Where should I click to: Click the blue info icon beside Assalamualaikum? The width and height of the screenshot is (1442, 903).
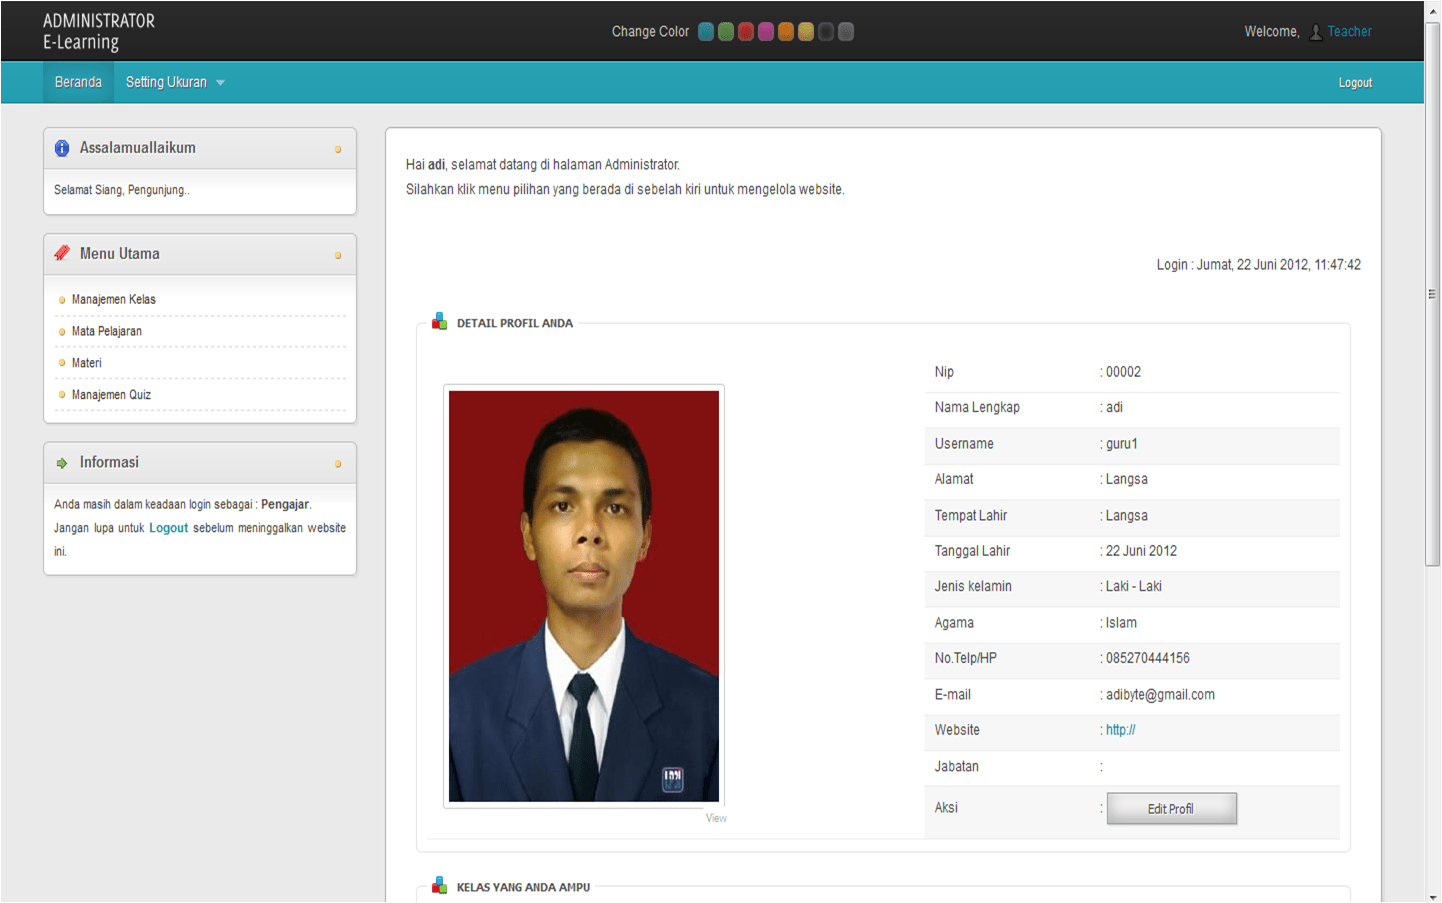(62, 148)
